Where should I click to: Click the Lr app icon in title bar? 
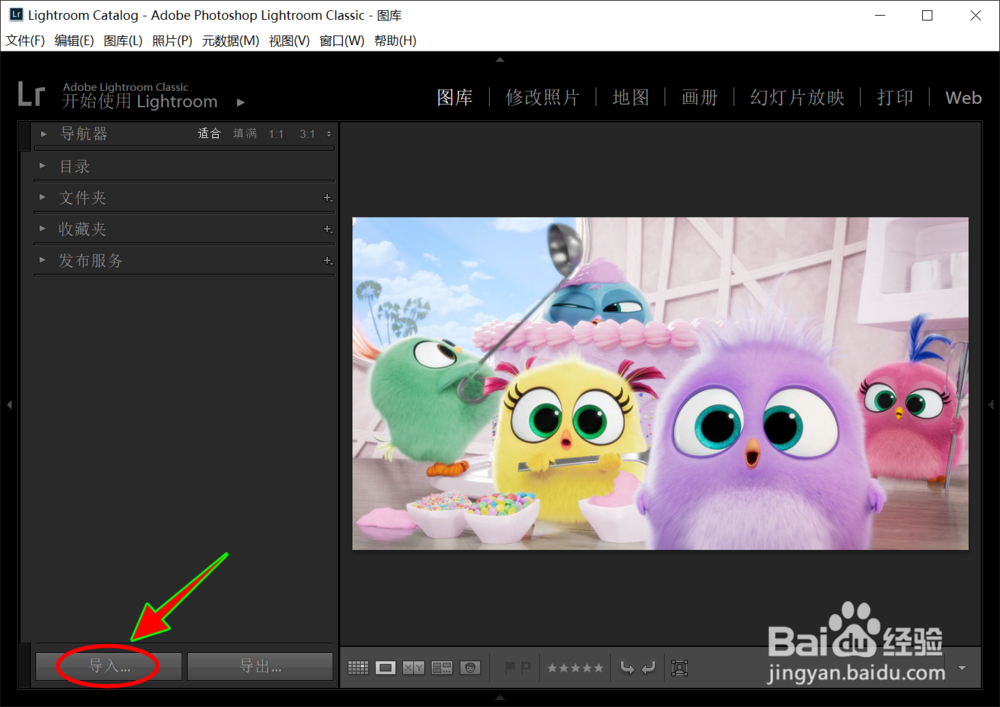(16, 14)
